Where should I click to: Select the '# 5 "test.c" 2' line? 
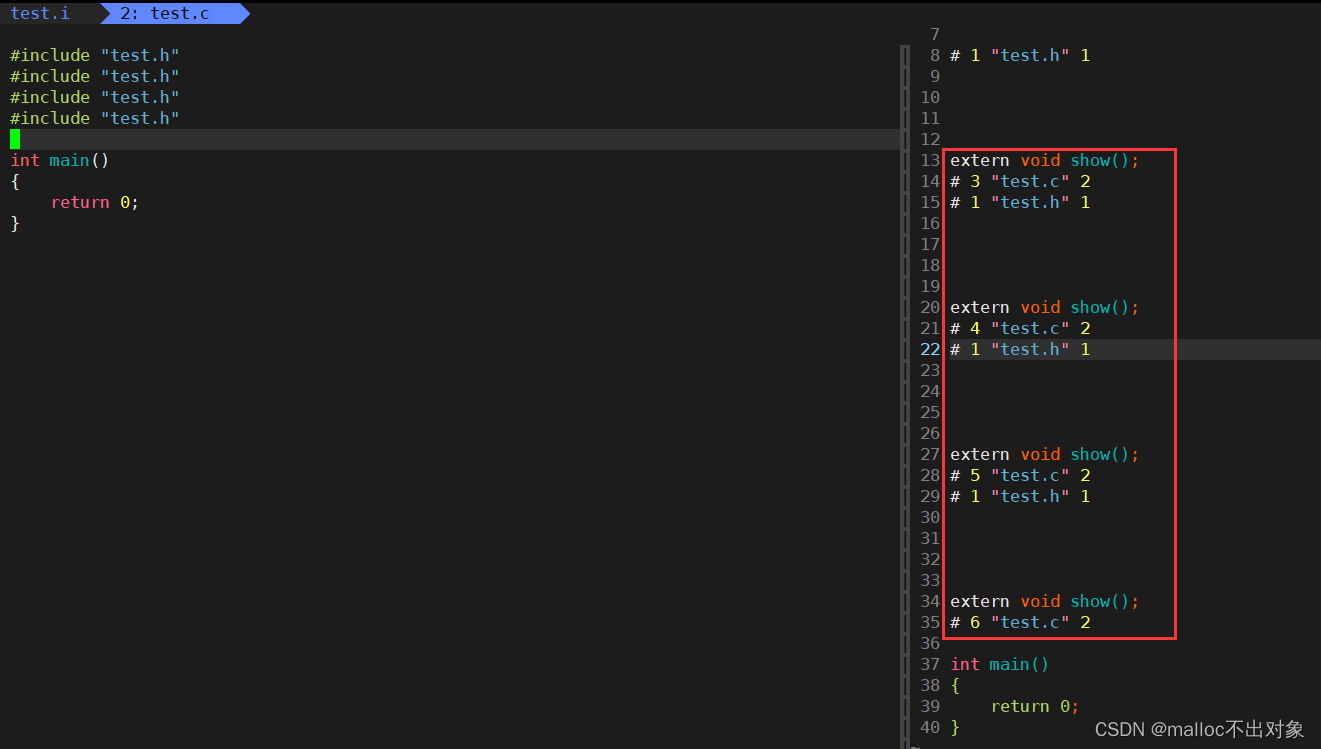[x=1020, y=475]
